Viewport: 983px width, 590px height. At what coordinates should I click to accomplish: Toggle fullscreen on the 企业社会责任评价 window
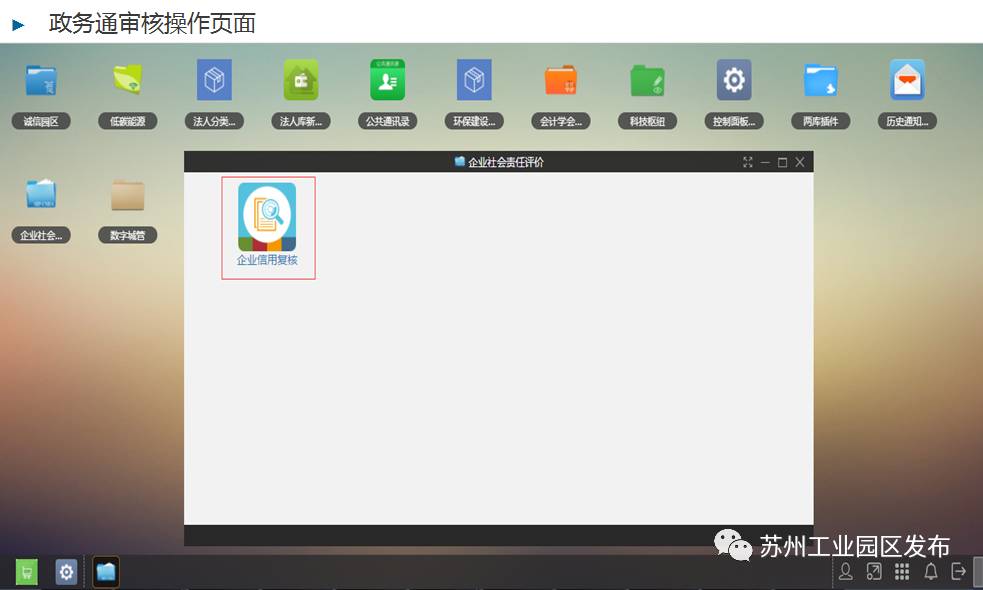pyautogui.click(x=748, y=161)
